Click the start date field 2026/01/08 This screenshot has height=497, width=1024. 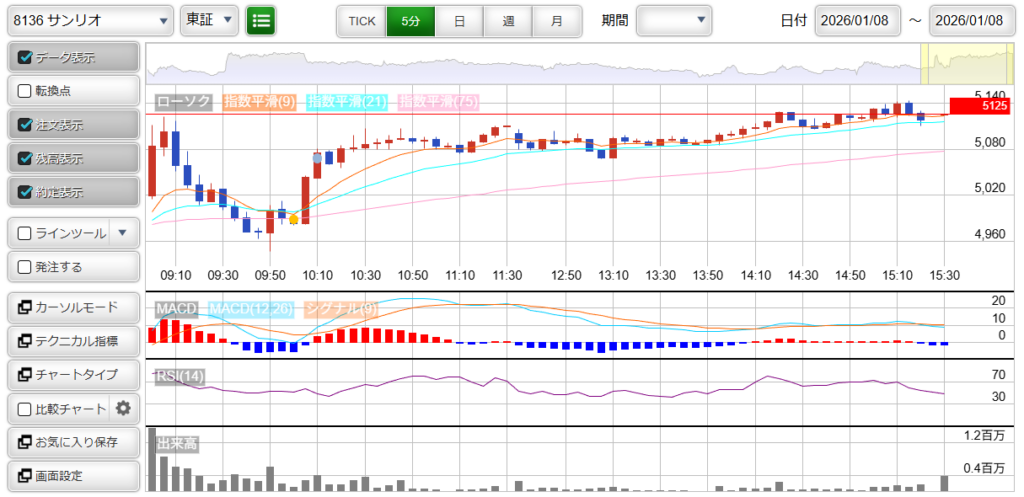coord(859,20)
